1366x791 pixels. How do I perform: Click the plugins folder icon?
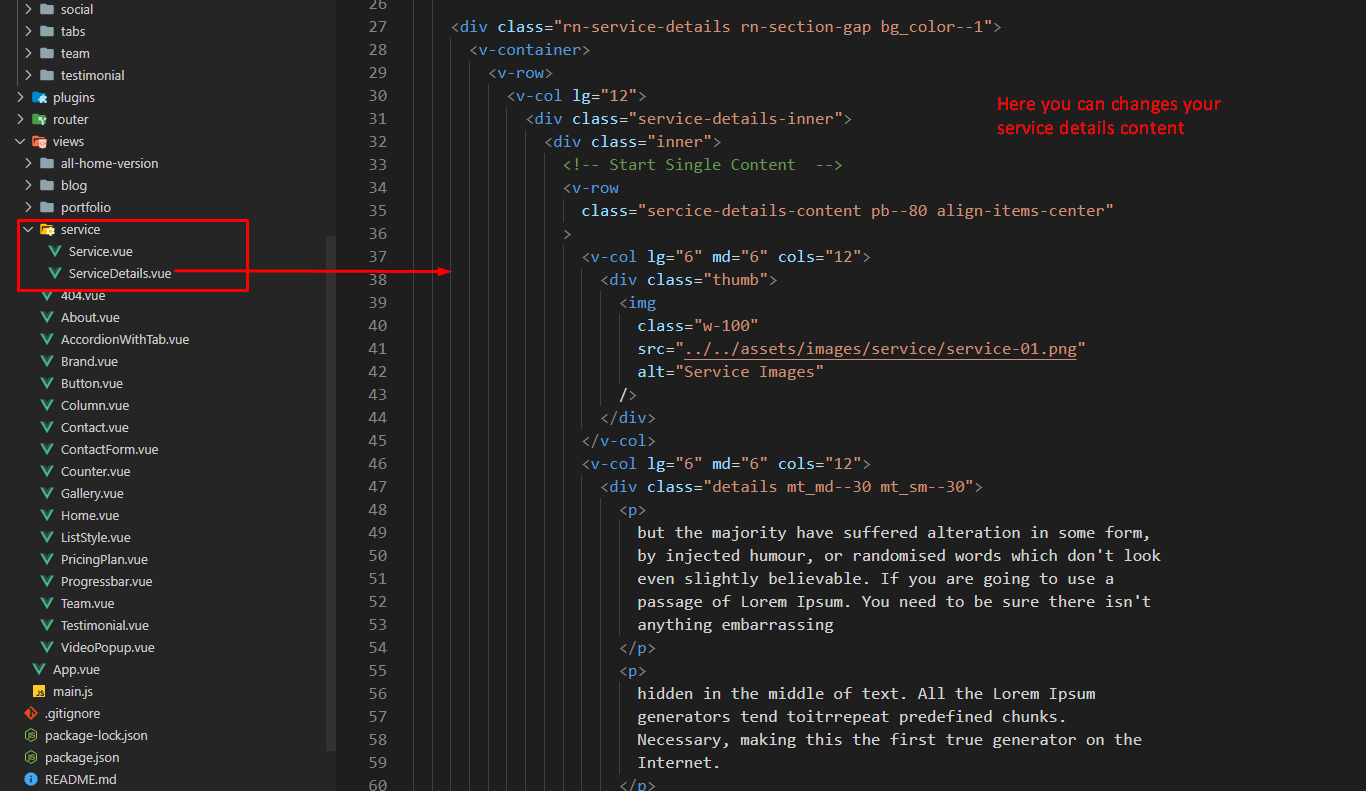coord(40,98)
